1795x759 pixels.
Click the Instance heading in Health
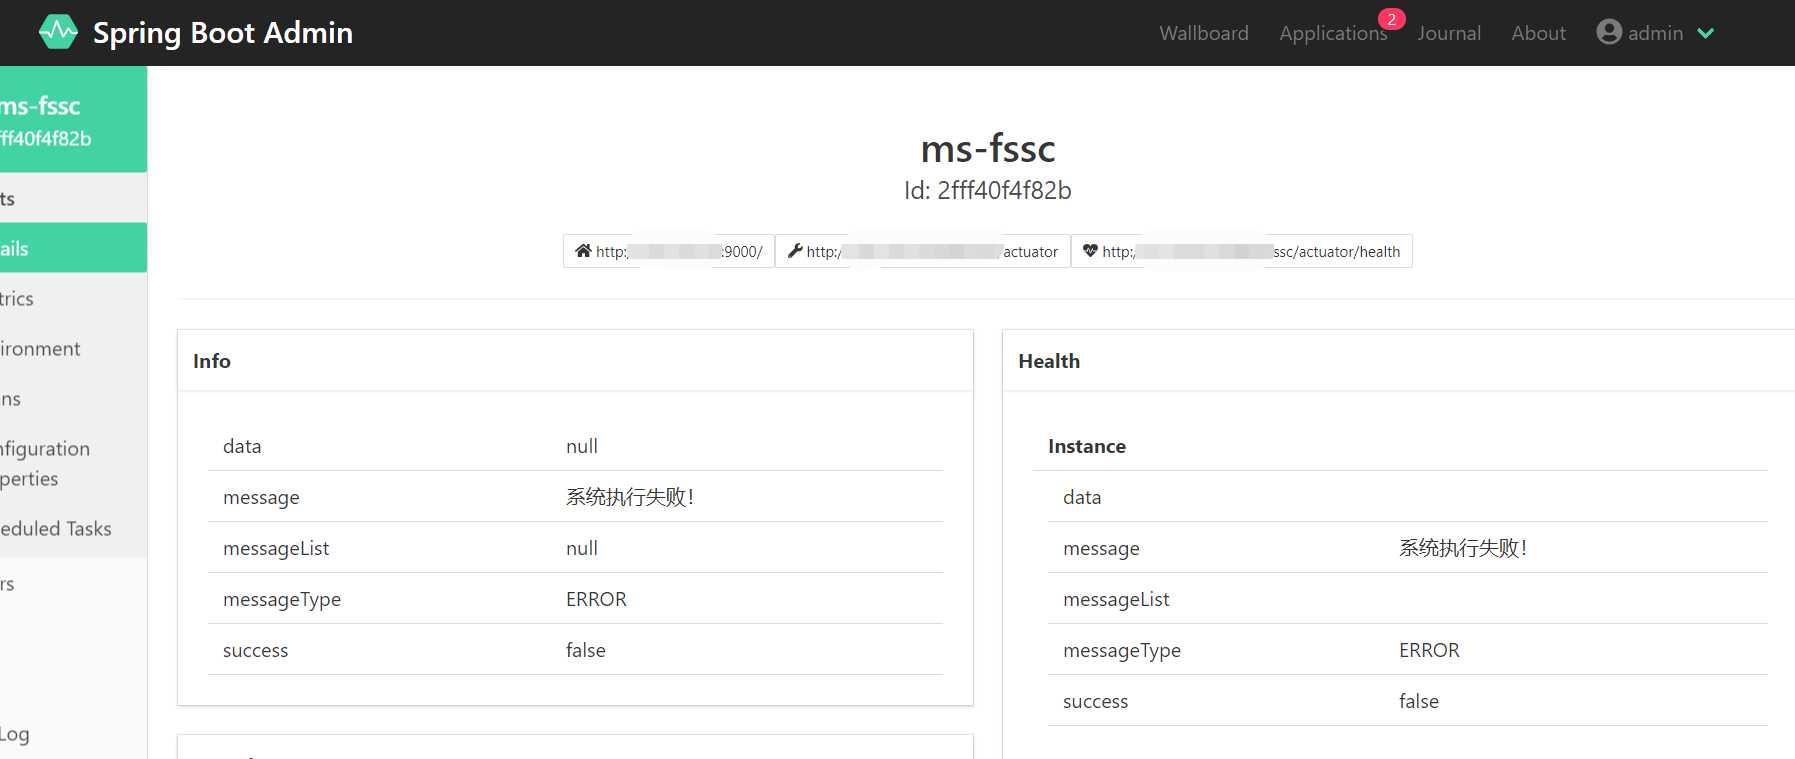click(1087, 446)
